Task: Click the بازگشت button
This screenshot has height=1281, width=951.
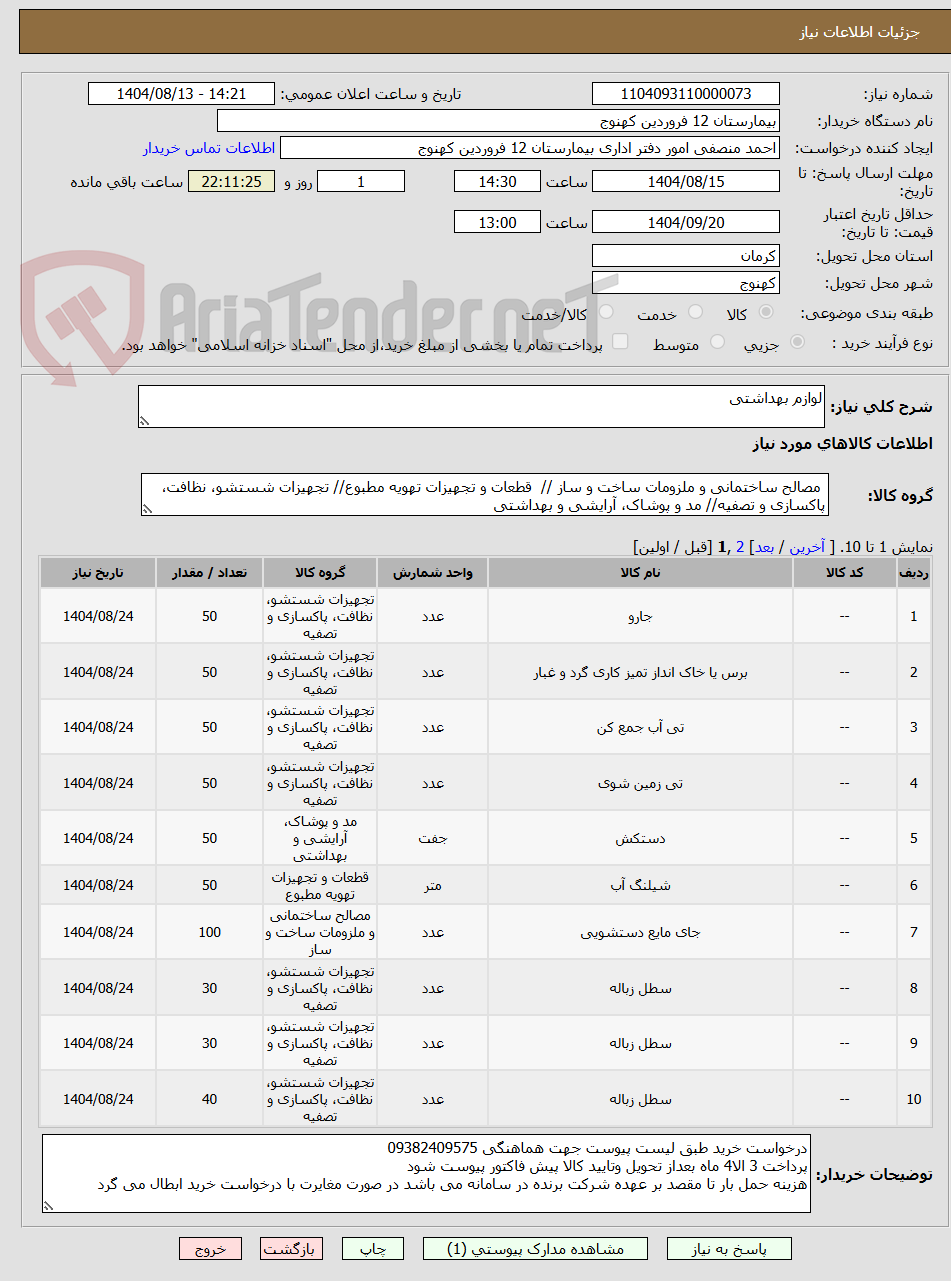Action: 291,1249
